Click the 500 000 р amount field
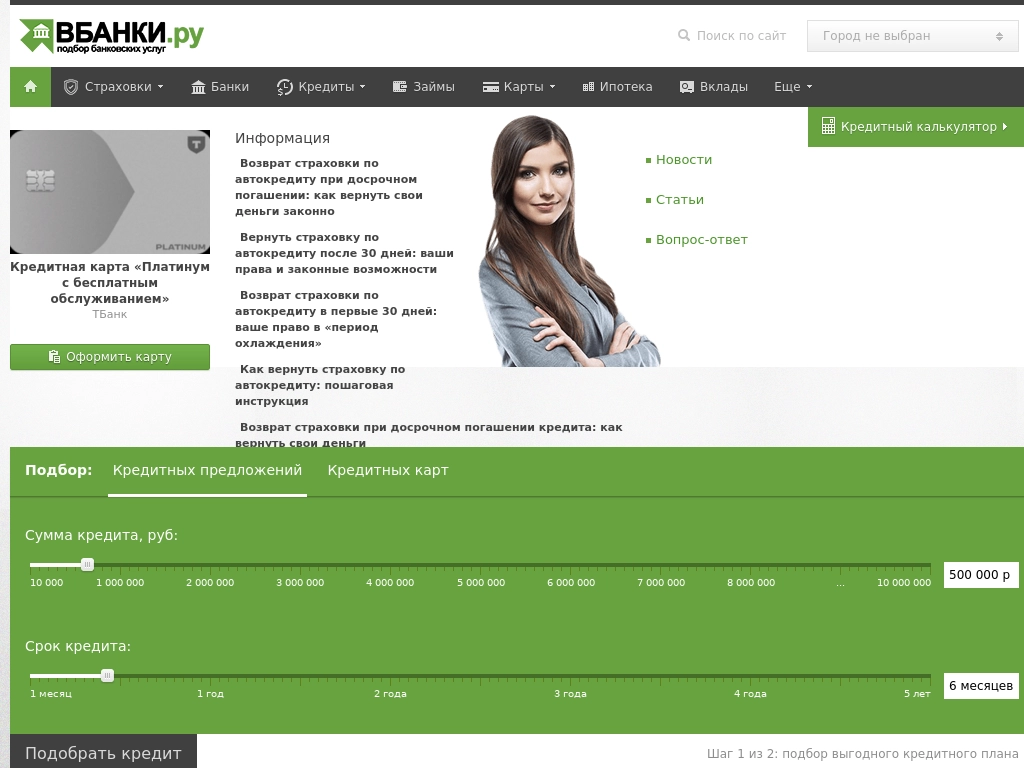The width and height of the screenshot is (1024, 768). [x=981, y=575]
